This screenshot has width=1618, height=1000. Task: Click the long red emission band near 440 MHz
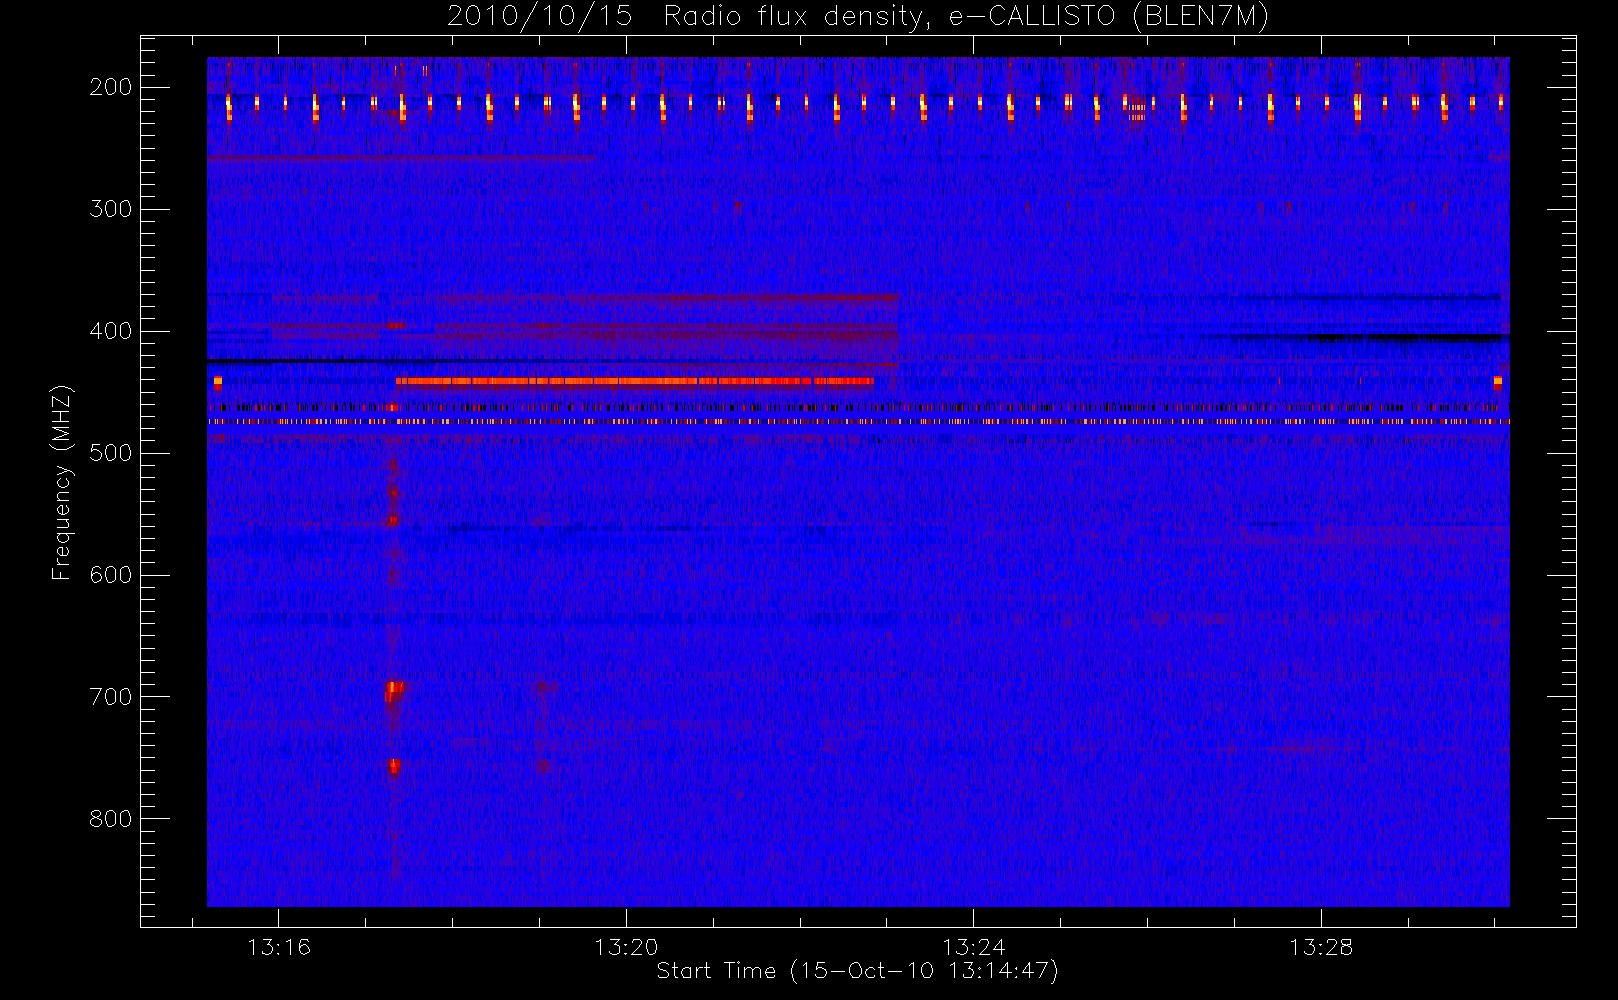click(x=634, y=381)
